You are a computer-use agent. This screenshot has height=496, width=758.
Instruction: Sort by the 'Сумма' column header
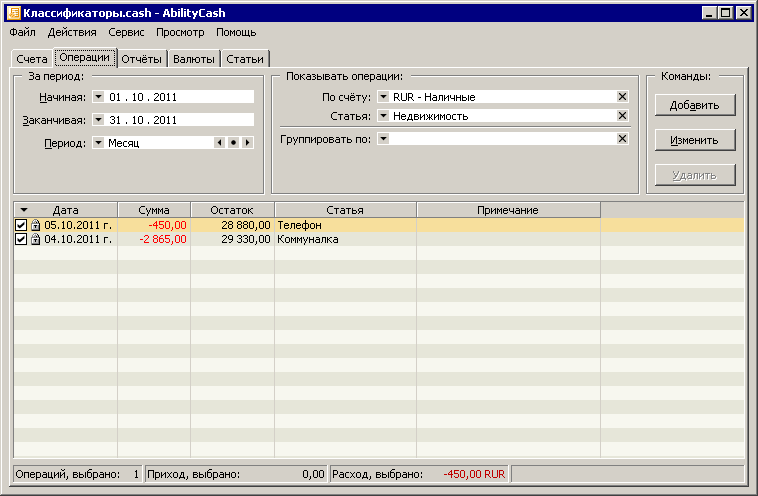pyautogui.click(x=154, y=210)
